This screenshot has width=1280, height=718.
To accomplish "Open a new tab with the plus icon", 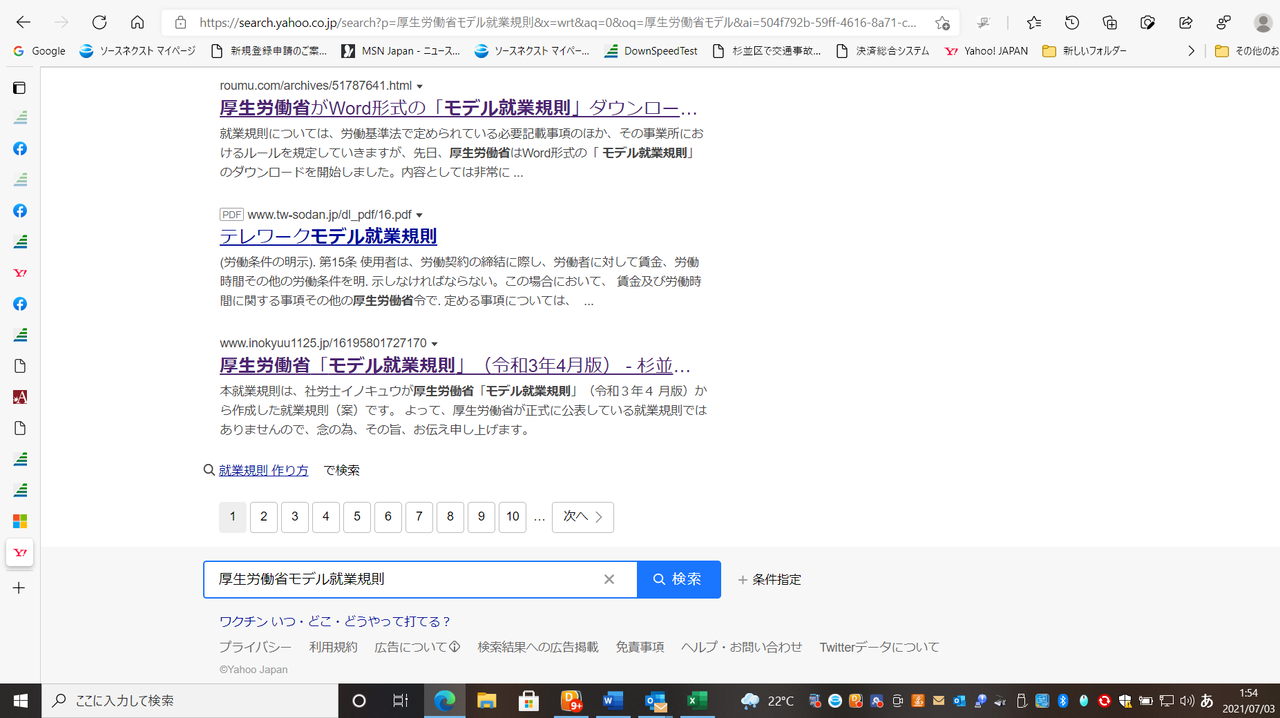I will click(x=19, y=588).
